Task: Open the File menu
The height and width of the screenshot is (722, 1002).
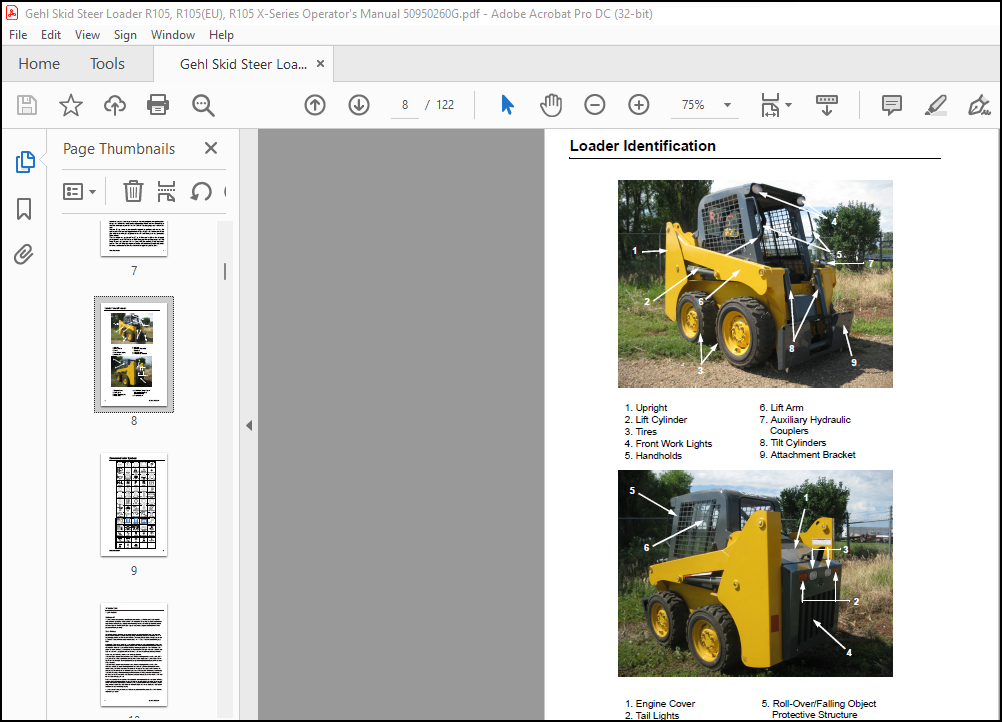Action: (18, 35)
